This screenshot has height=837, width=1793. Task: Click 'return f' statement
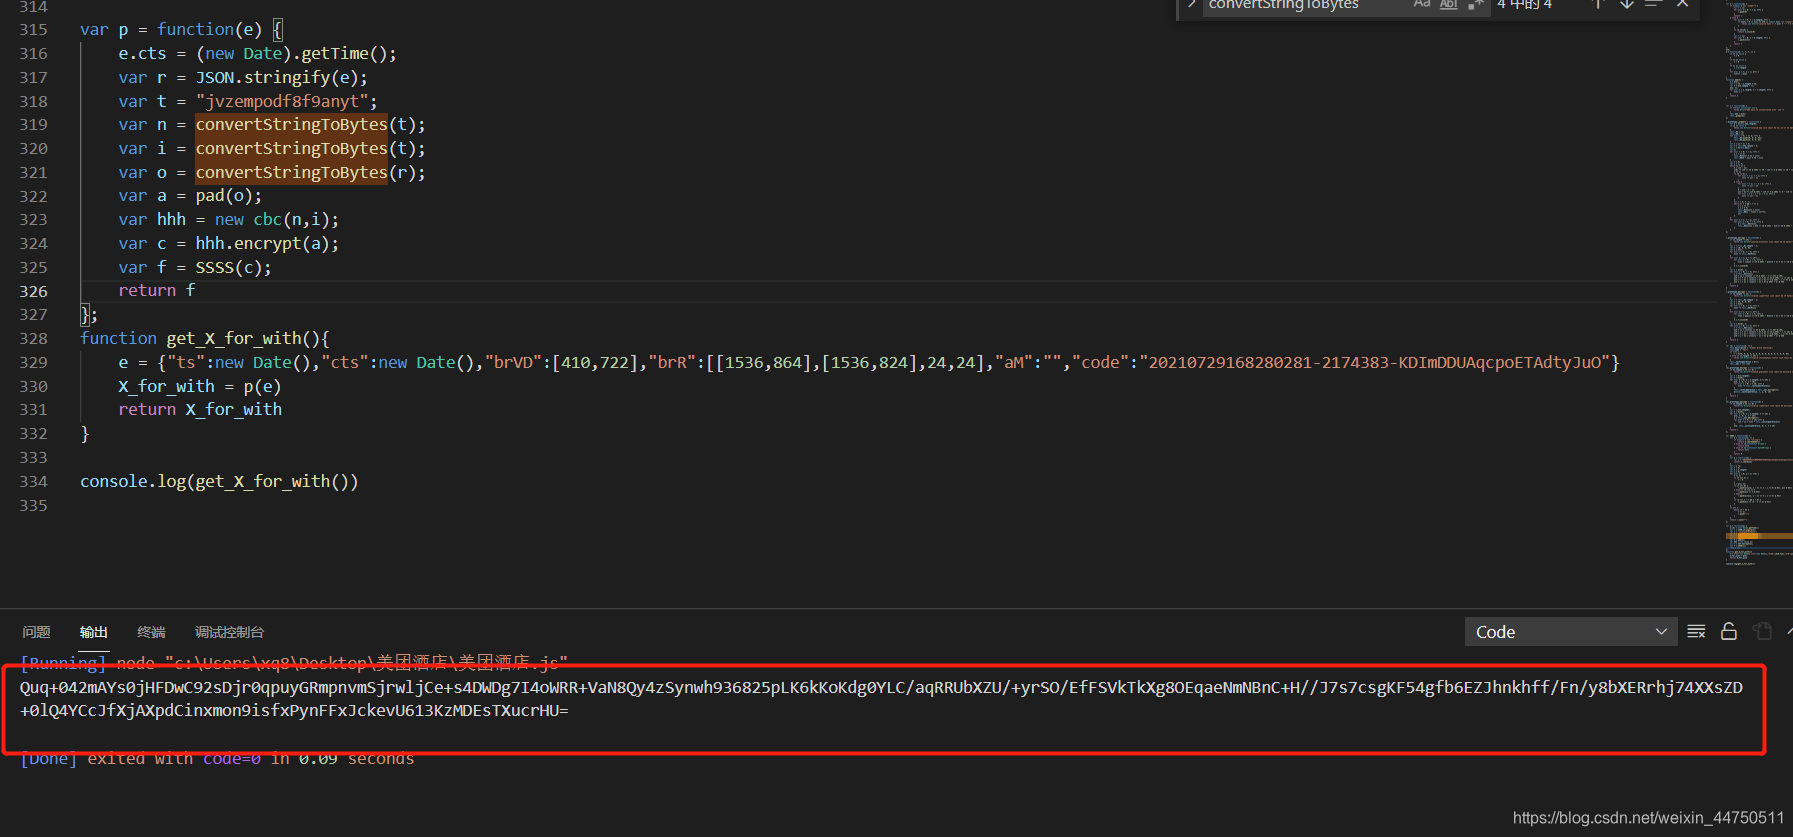point(157,290)
